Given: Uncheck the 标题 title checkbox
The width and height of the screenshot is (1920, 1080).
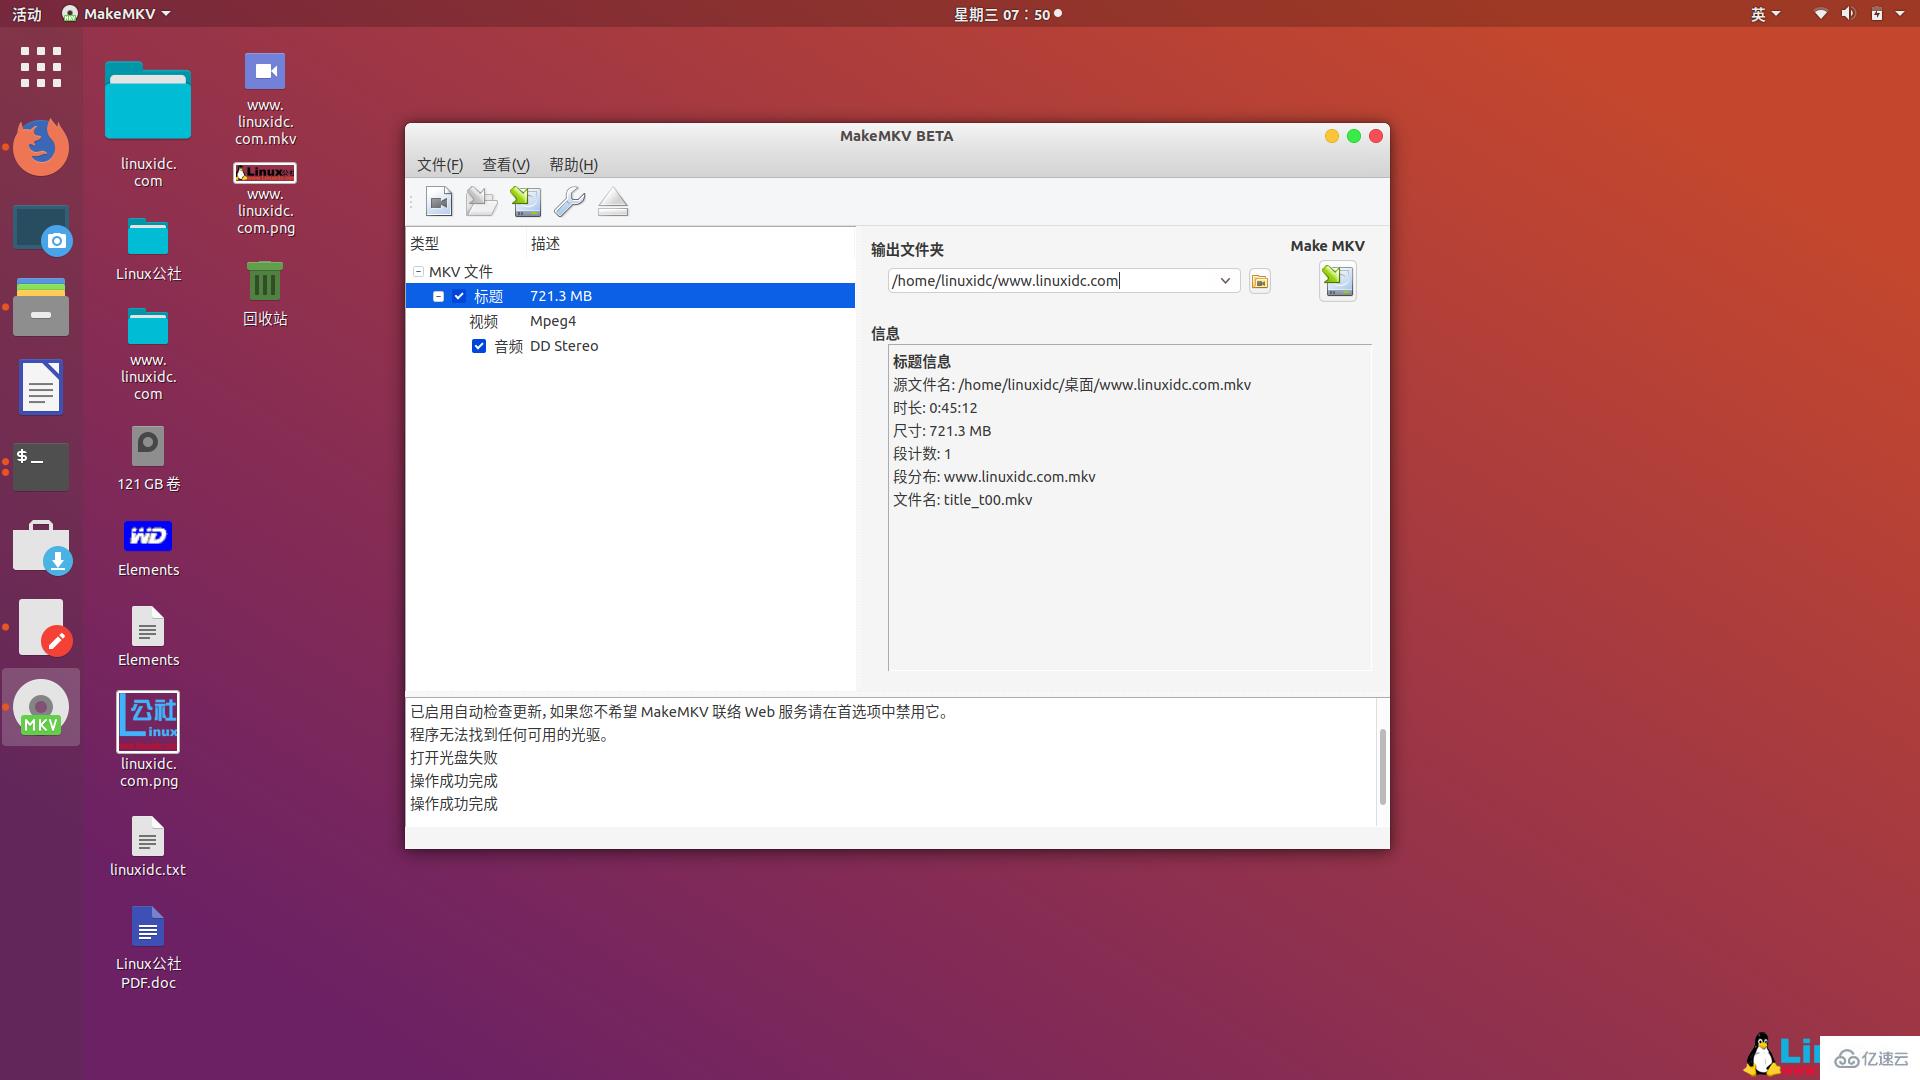Looking at the screenshot, I should click(x=459, y=296).
